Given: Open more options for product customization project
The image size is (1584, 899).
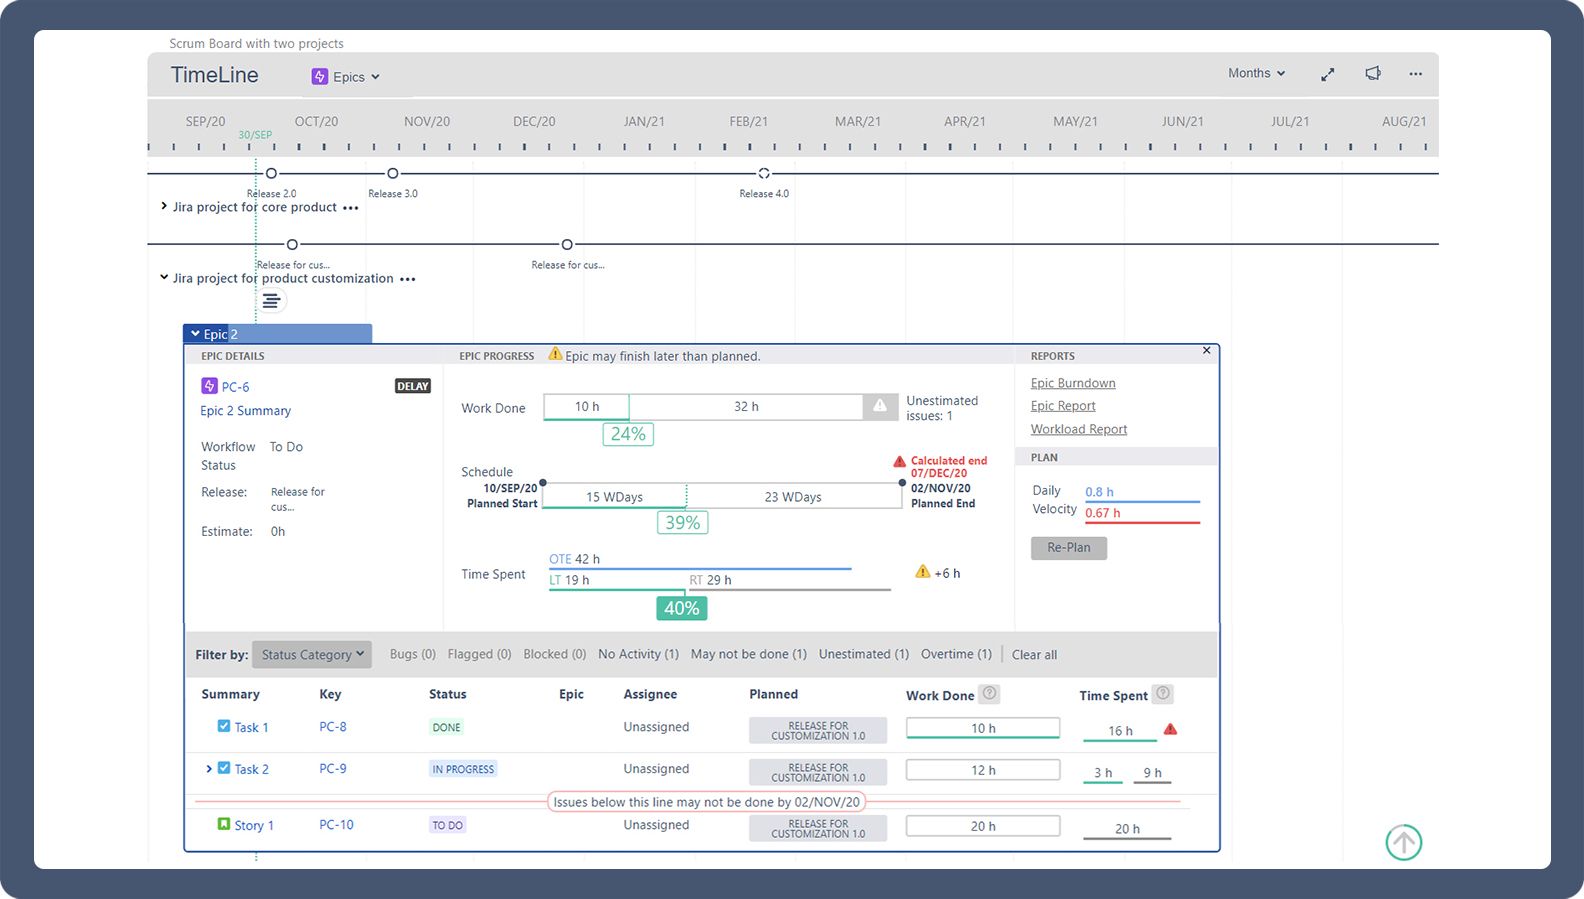Looking at the screenshot, I should pyautogui.click(x=407, y=279).
